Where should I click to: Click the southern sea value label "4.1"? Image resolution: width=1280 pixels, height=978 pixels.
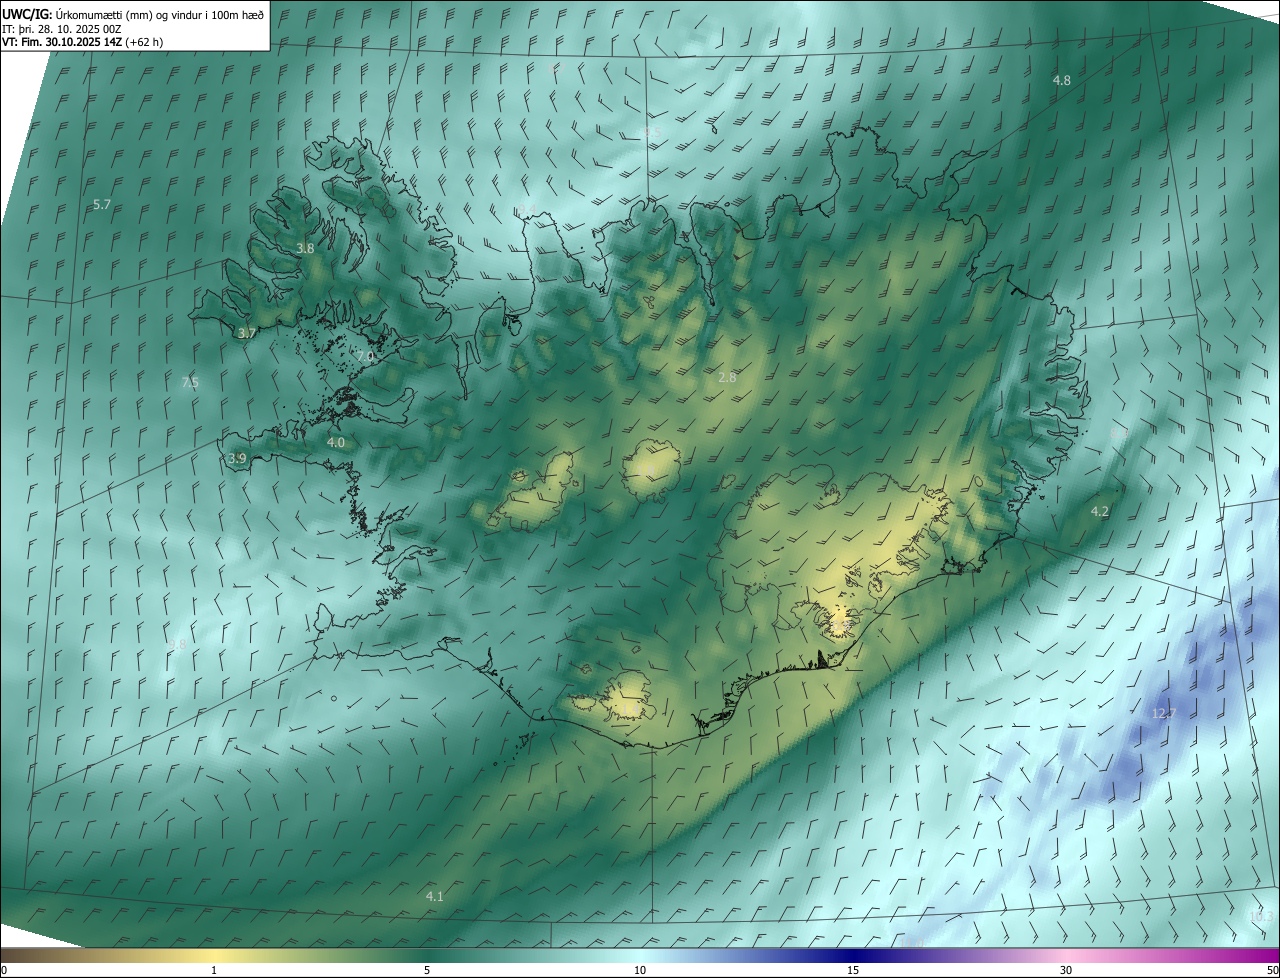pyautogui.click(x=434, y=896)
